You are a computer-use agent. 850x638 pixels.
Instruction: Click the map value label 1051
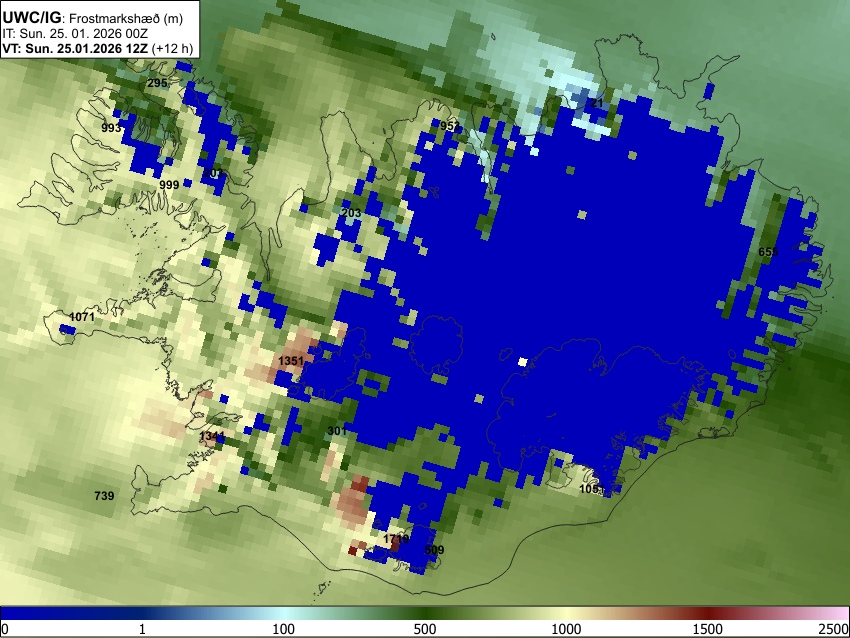(592, 489)
